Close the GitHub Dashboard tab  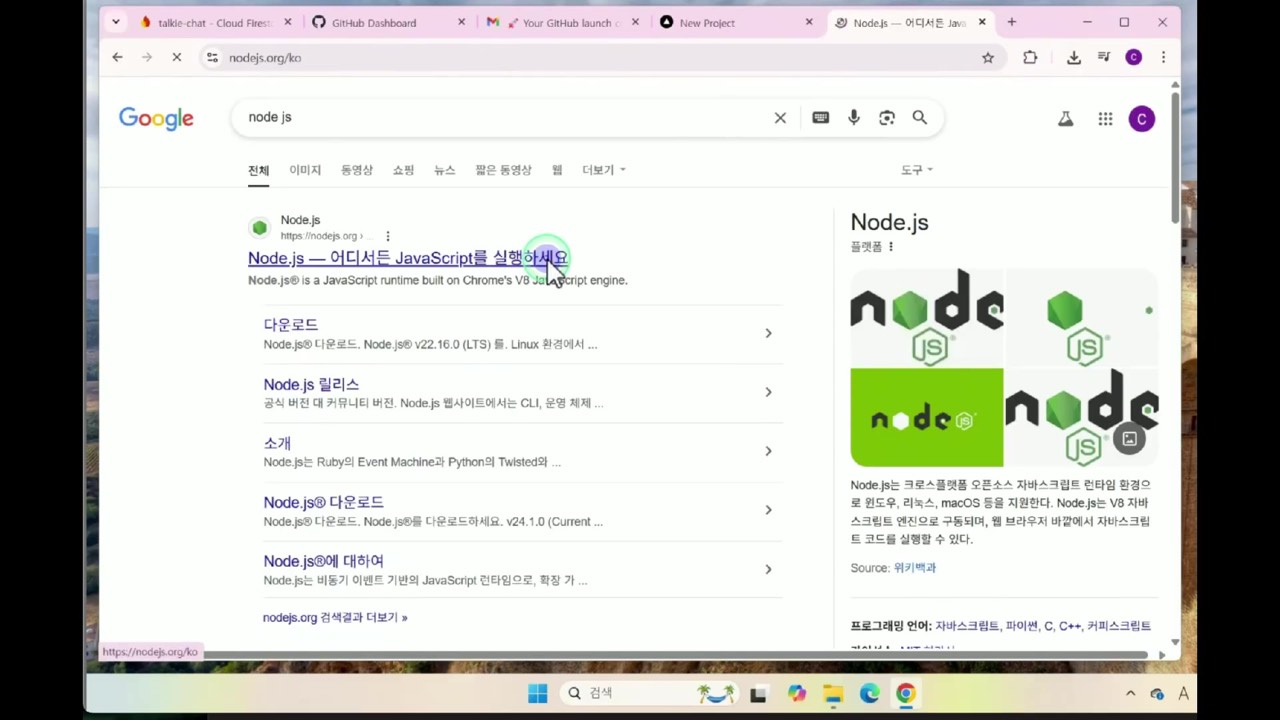pos(461,22)
